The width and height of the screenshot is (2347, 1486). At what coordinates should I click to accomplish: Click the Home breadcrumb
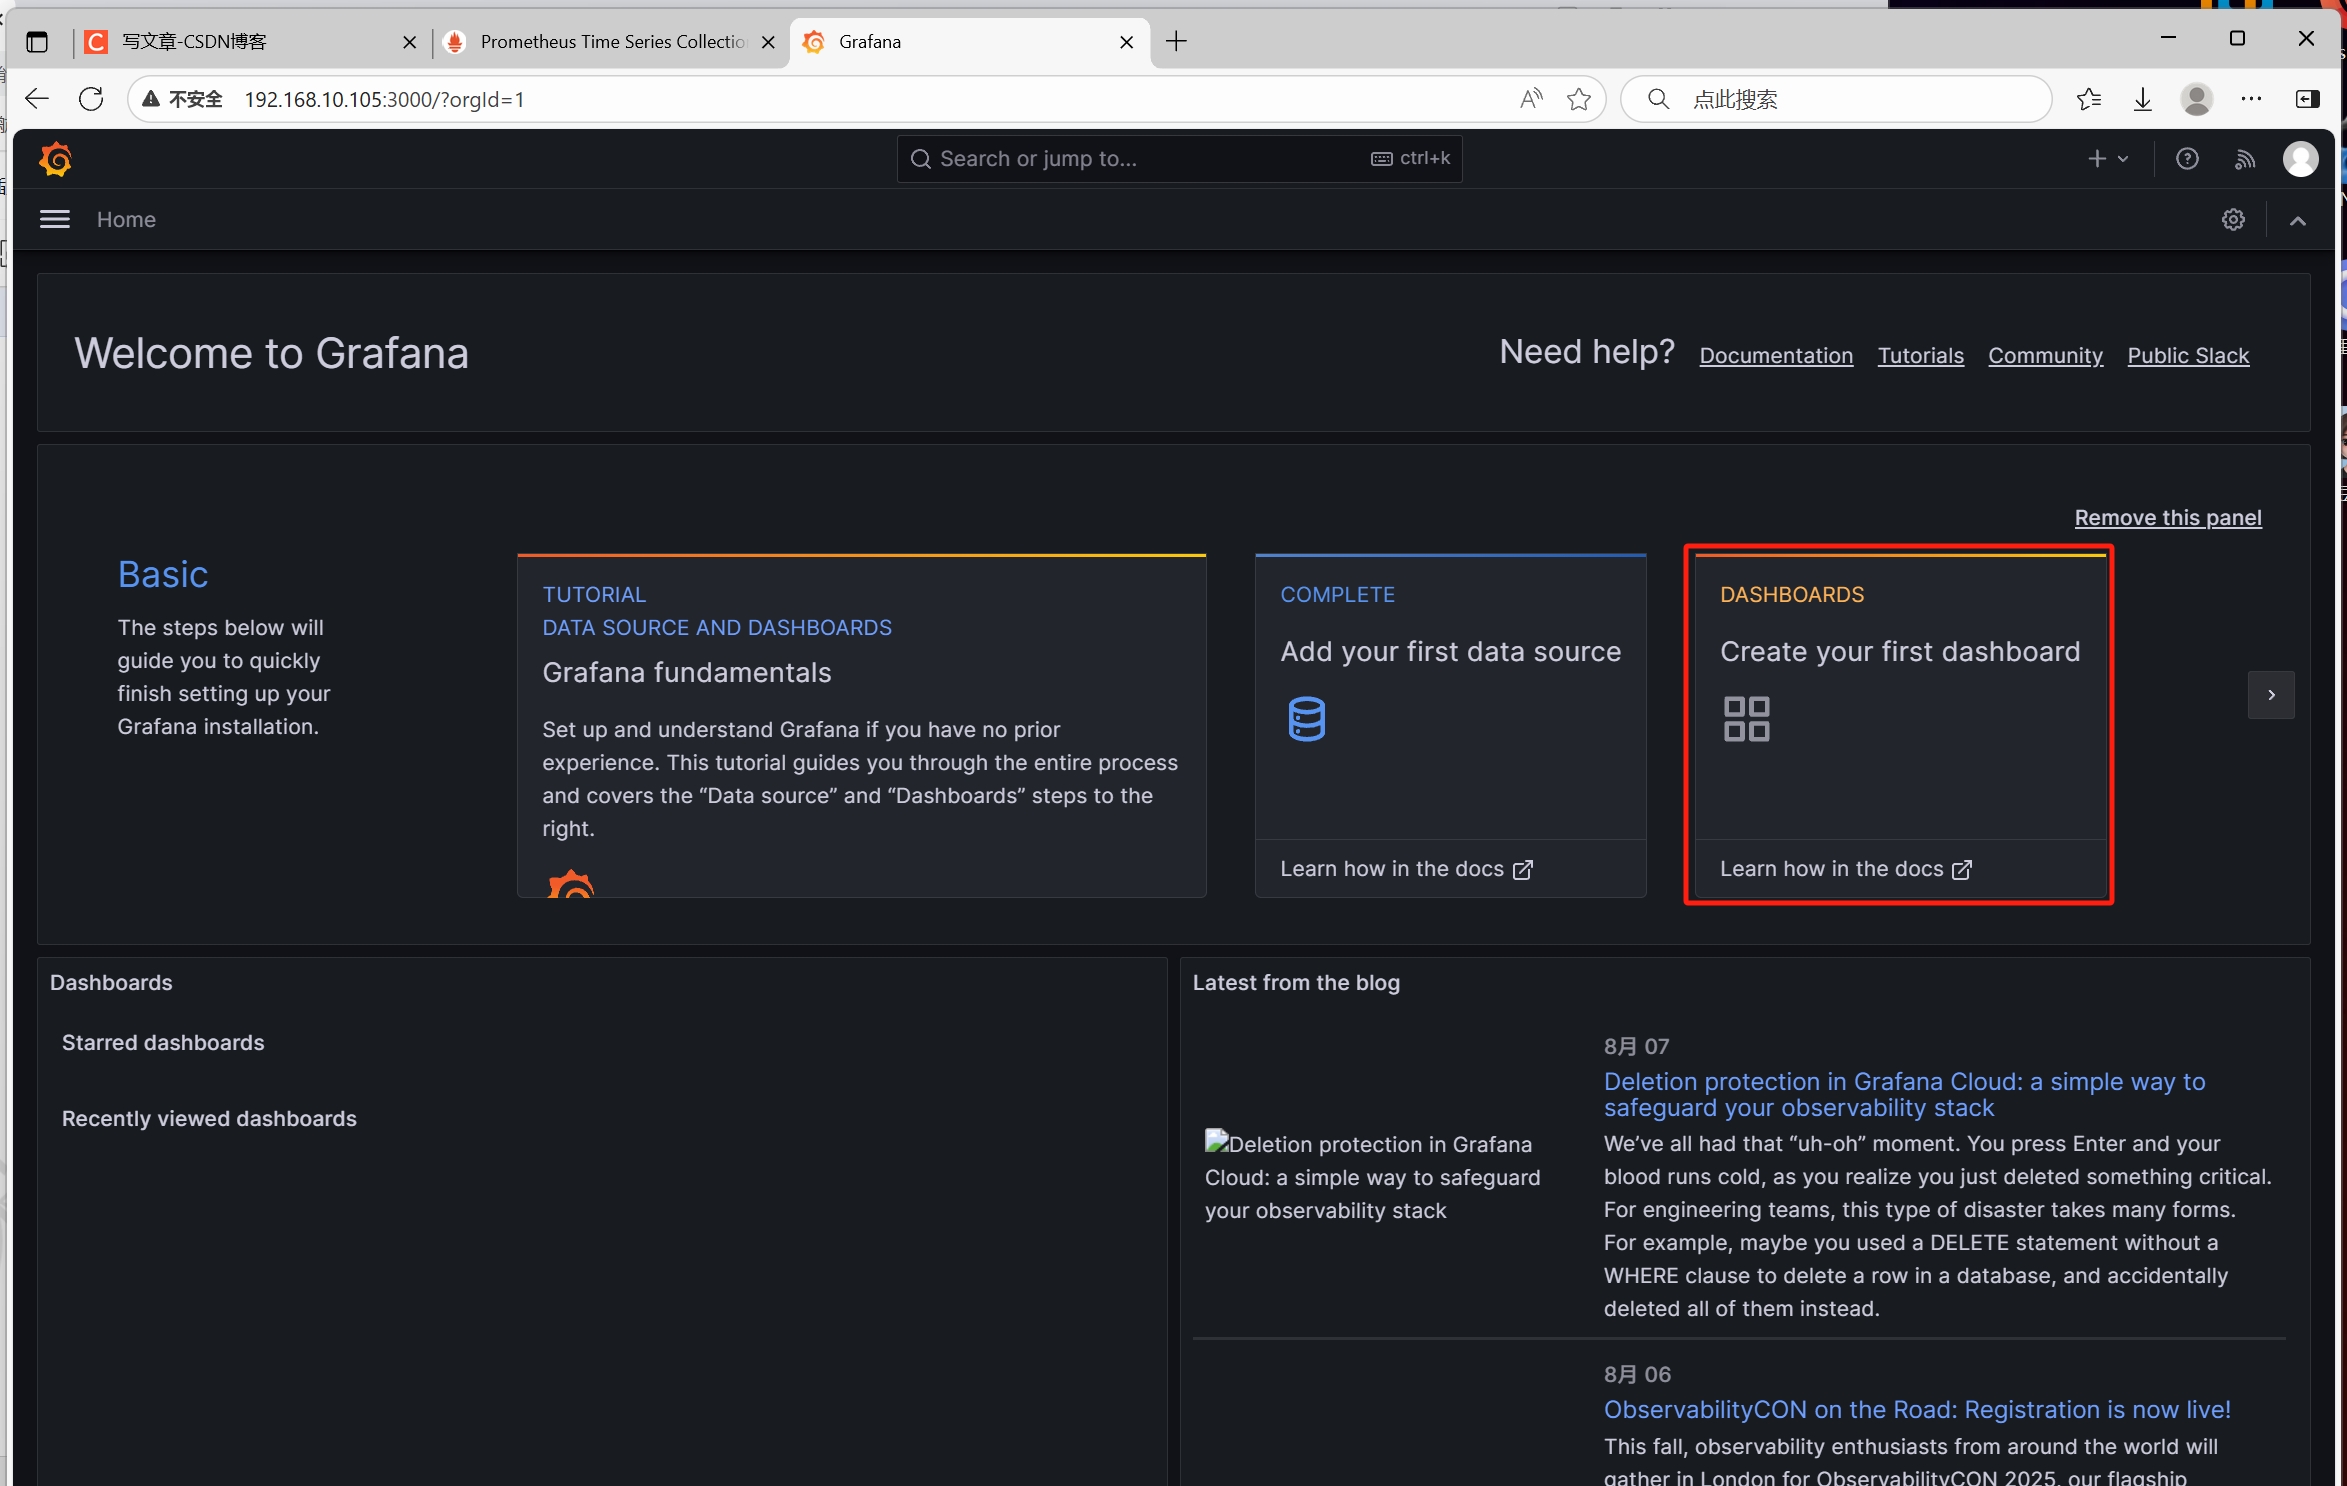click(126, 219)
